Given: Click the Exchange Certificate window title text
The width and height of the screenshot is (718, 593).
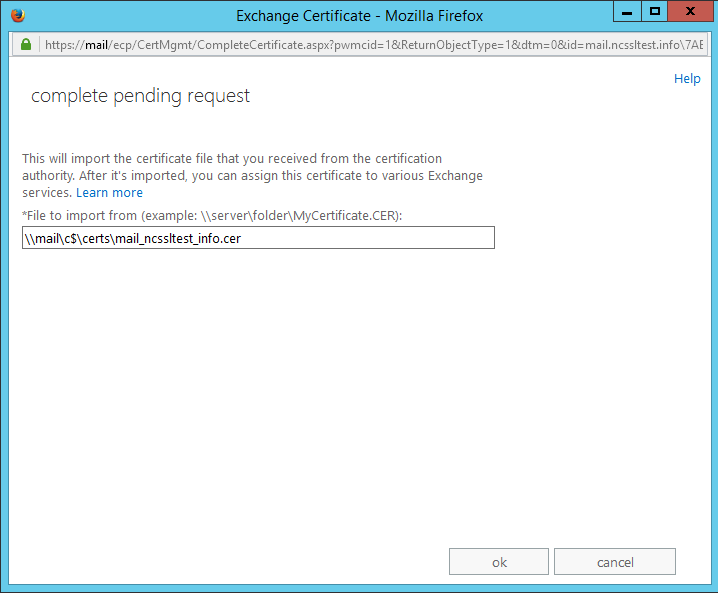Looking at the screenshot, I should pos(359,16).
